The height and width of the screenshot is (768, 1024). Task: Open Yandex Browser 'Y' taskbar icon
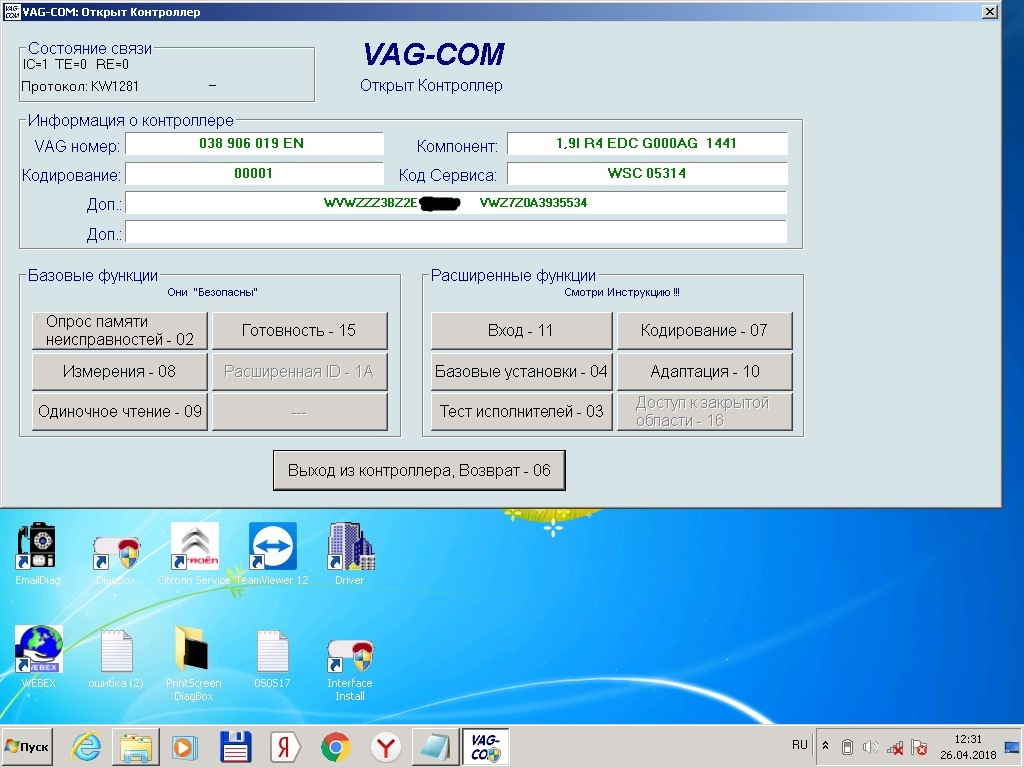coord(386,747)
